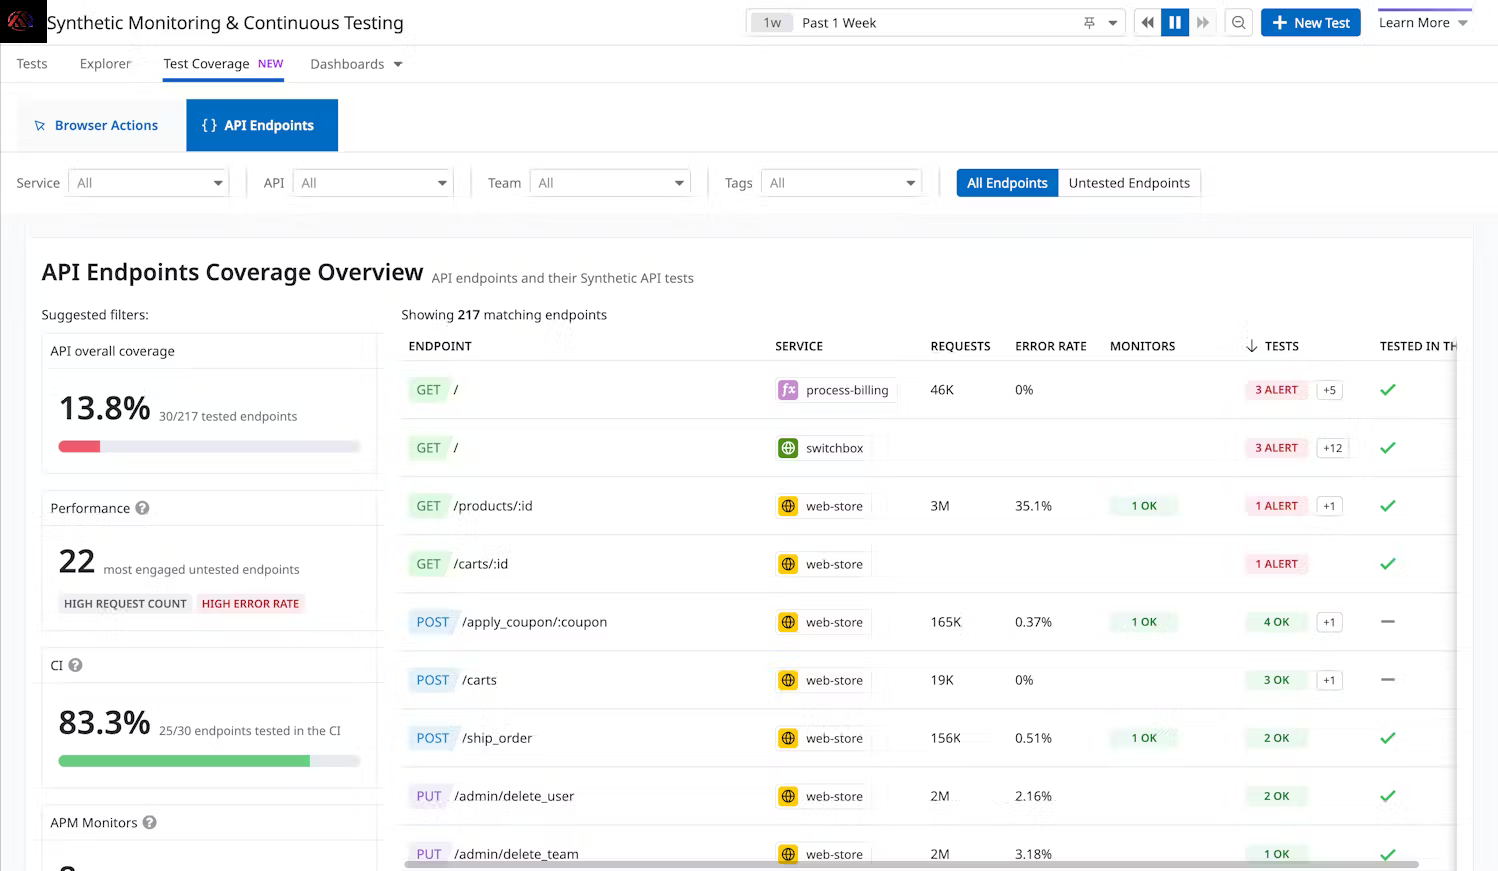Screen dimensions: 1498x871
Task: Open the Dashboards dropdown menu
Action: pyautogui.click(x=356, y=64)
